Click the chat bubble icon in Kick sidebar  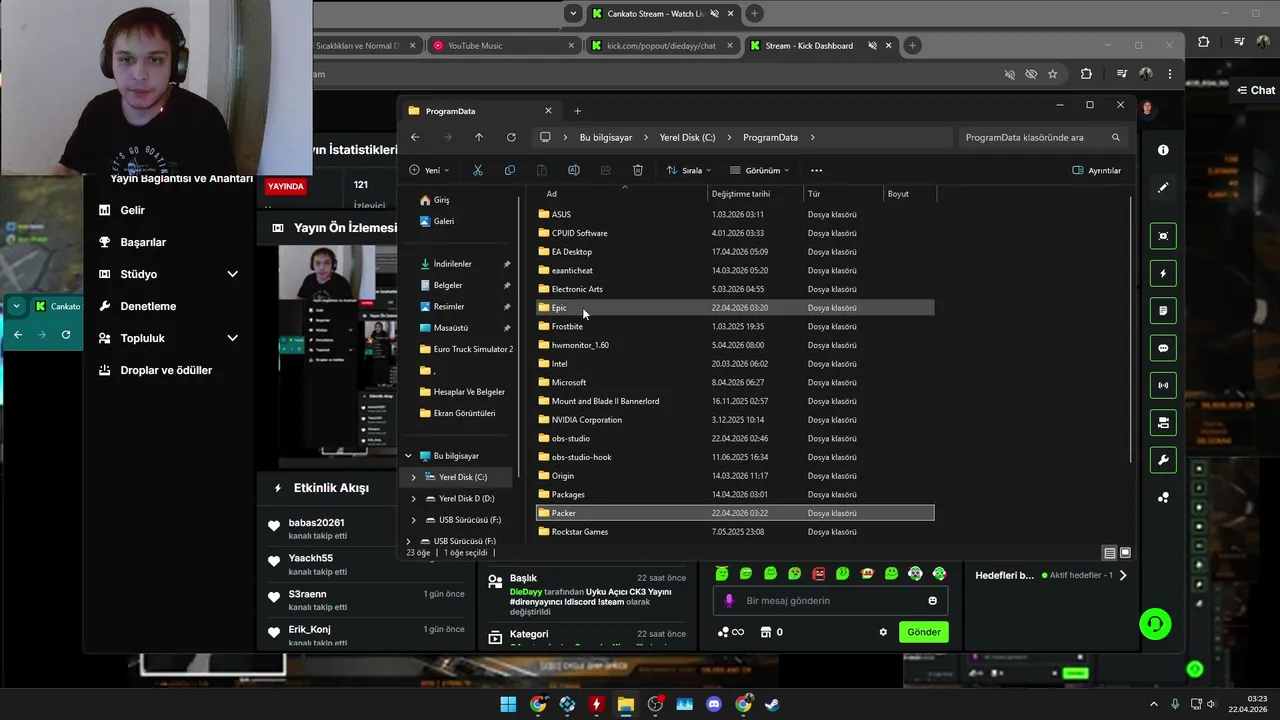[x=1163, y=348]
